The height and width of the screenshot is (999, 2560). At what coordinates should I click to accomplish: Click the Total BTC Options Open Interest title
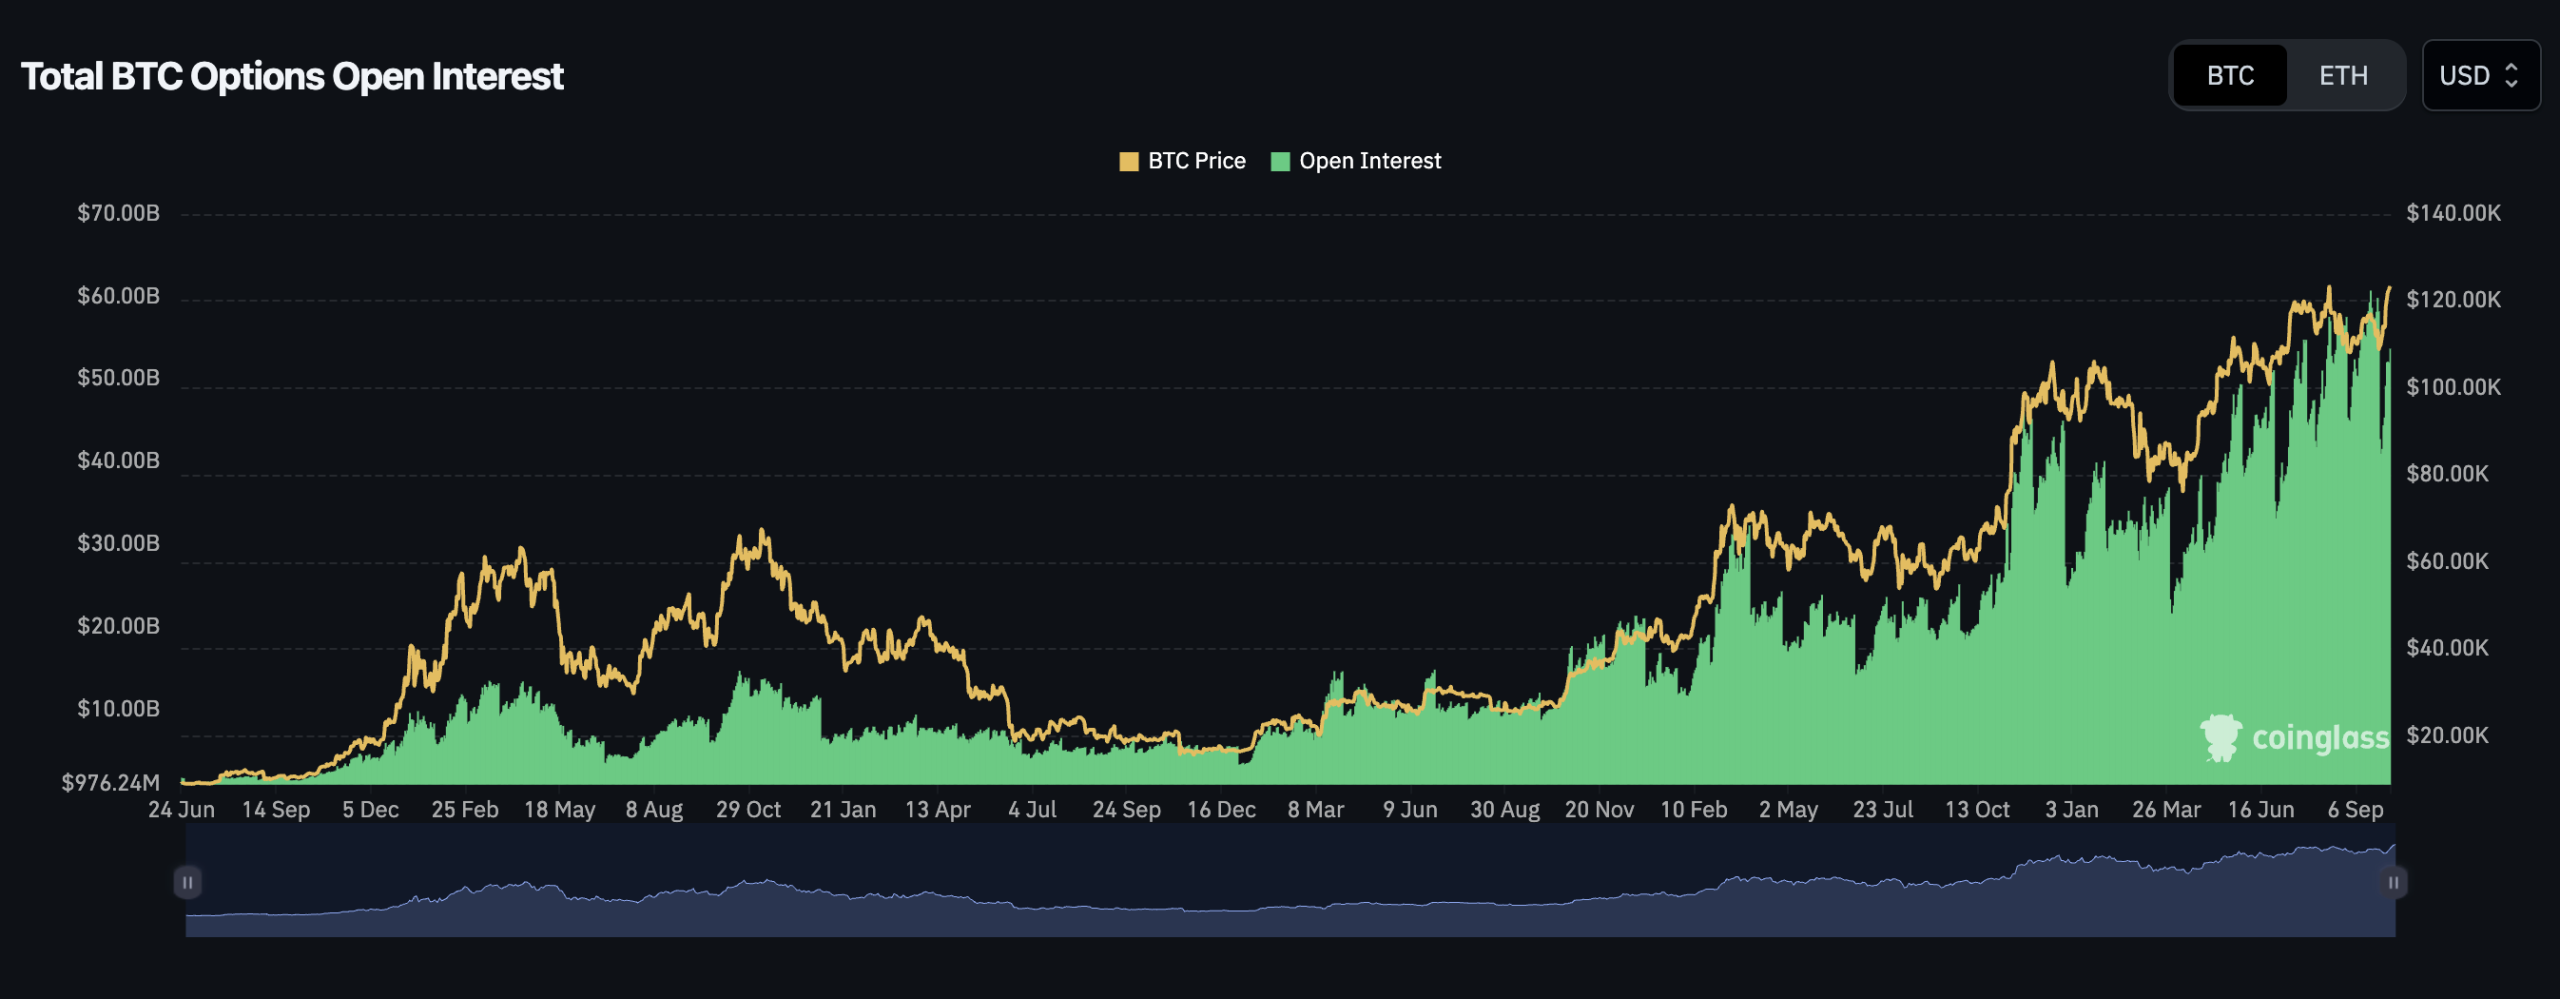click(x=293, y=75)
